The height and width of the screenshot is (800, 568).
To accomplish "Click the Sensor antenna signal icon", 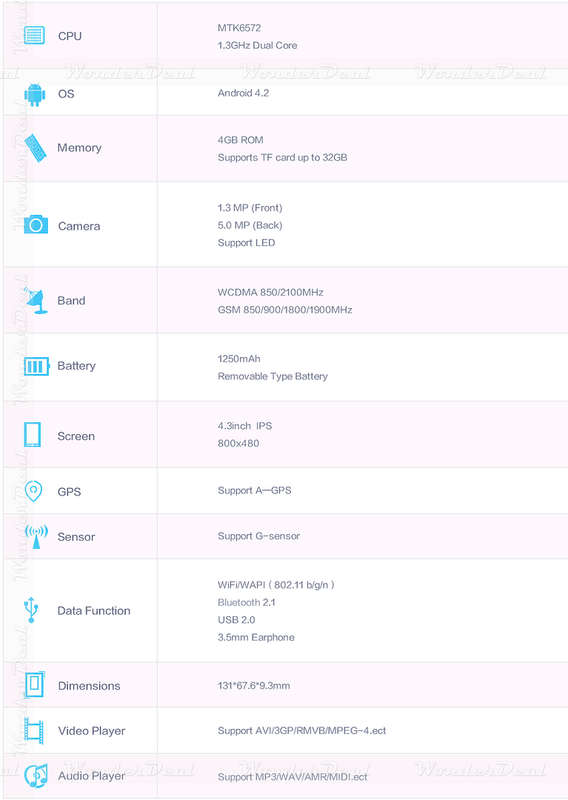I will click(36, 536).
